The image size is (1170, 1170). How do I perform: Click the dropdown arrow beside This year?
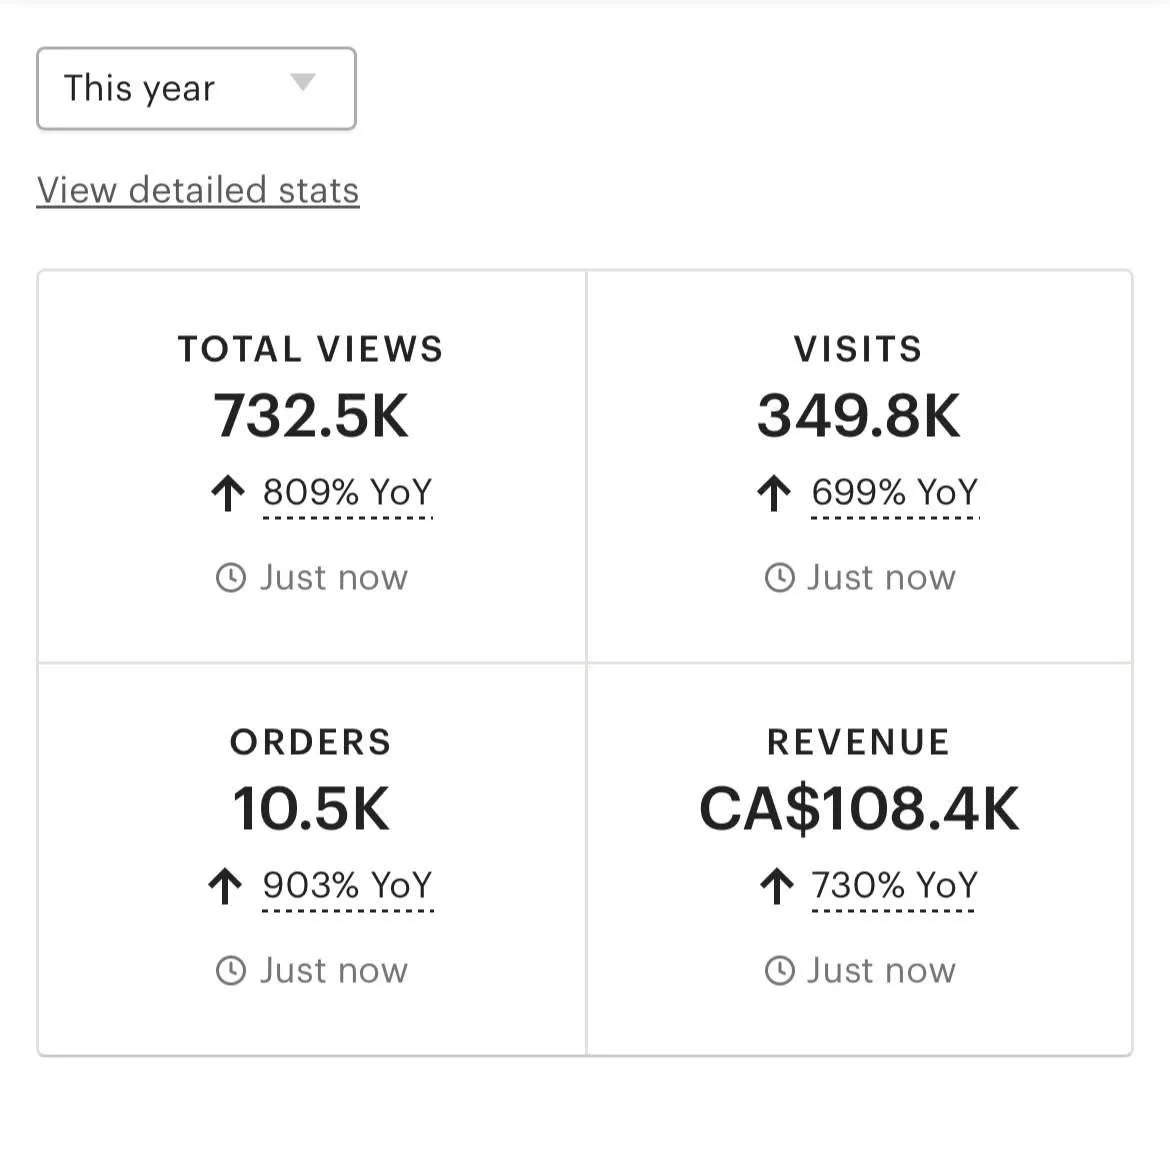[302, 82]
